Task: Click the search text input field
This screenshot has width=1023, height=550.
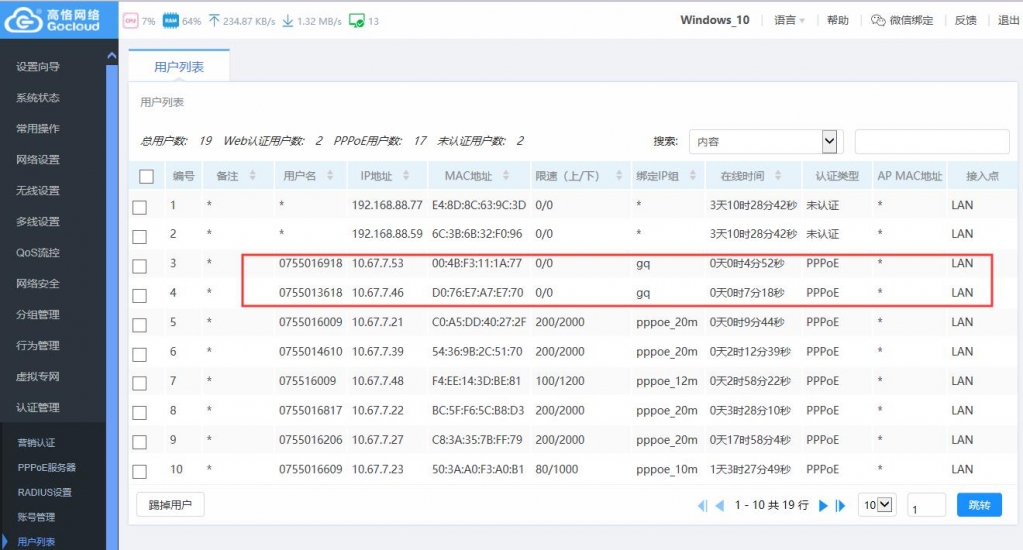Action: point(932,142)
